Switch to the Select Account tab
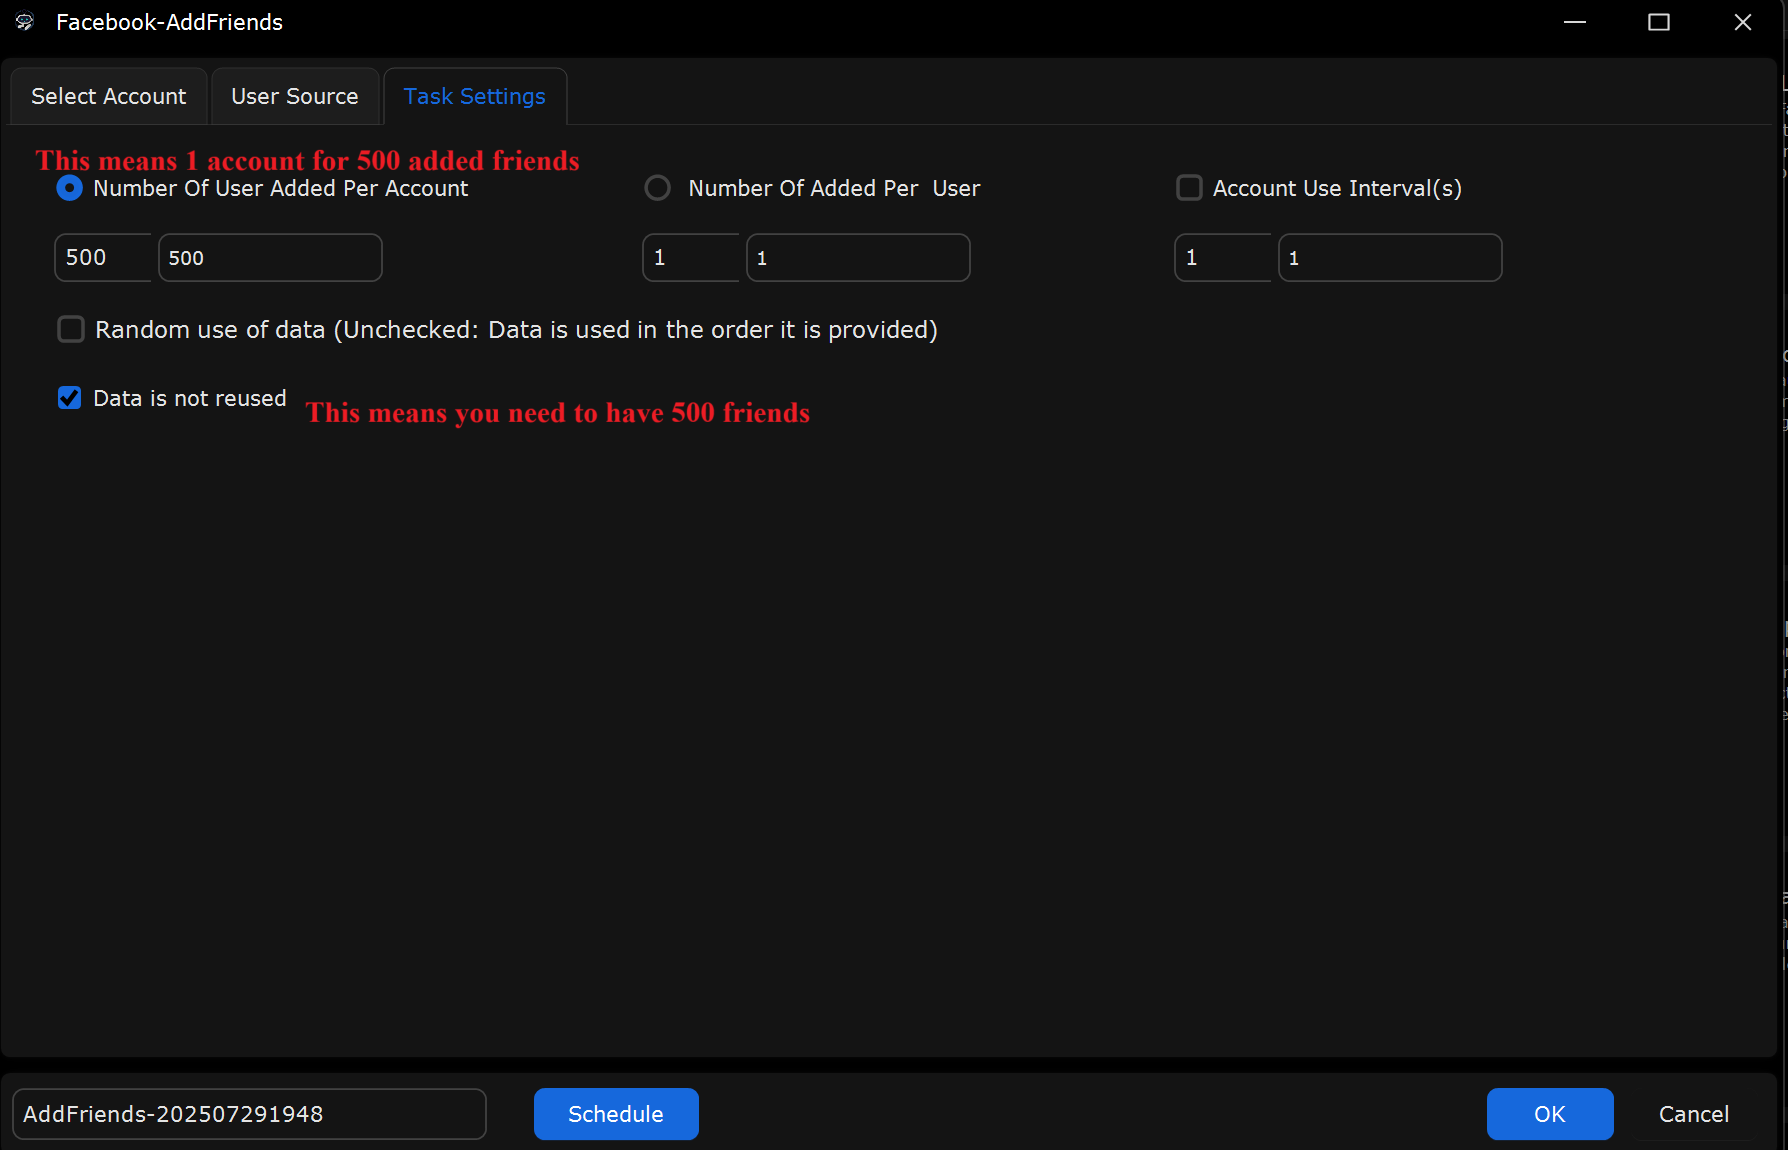The height and width of the screenshot is (1150, 1788). point(108,96)
